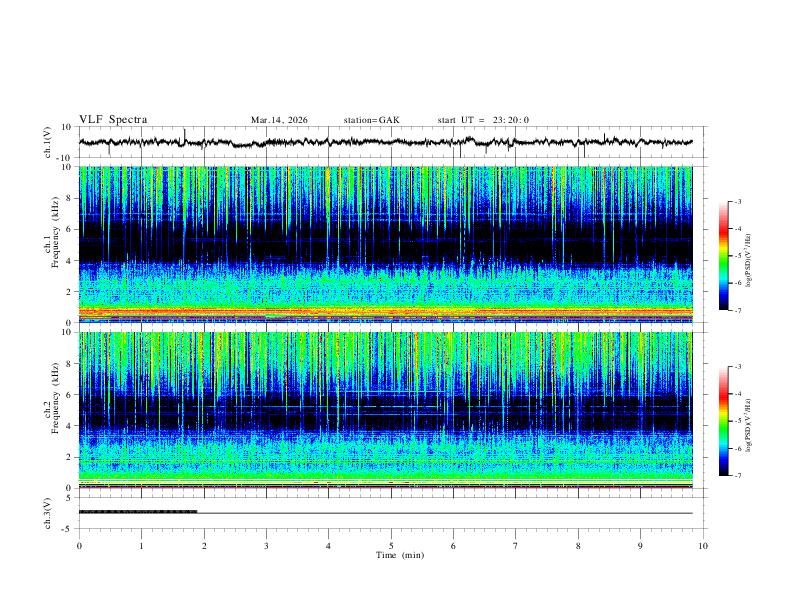The width and height of the screenshot is (792, 612).
Task: Click the 'ch.3(V)' axis label
Action: click(x=48, y=514)
